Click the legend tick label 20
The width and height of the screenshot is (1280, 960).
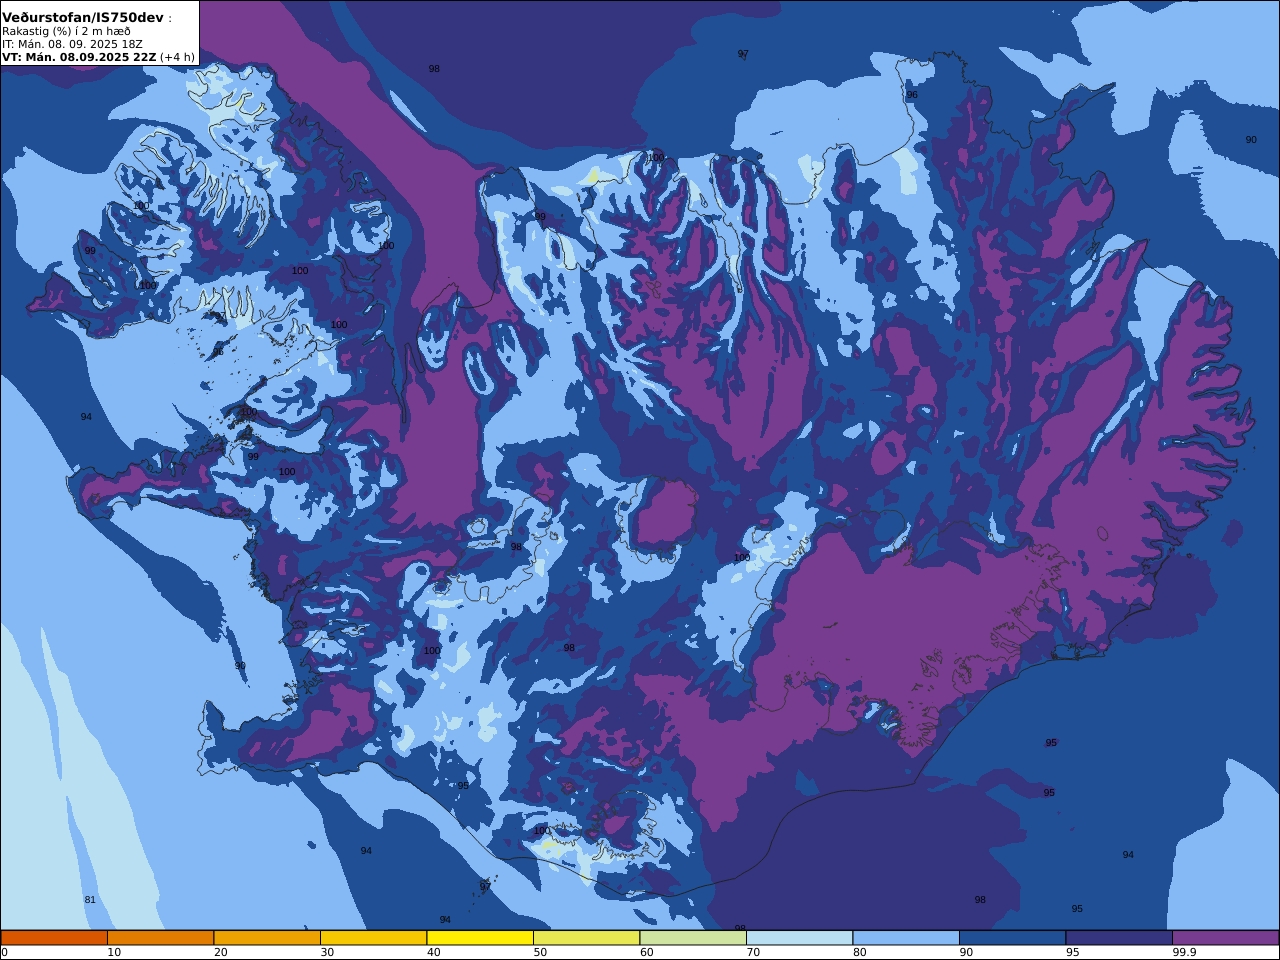pos(220,952)
